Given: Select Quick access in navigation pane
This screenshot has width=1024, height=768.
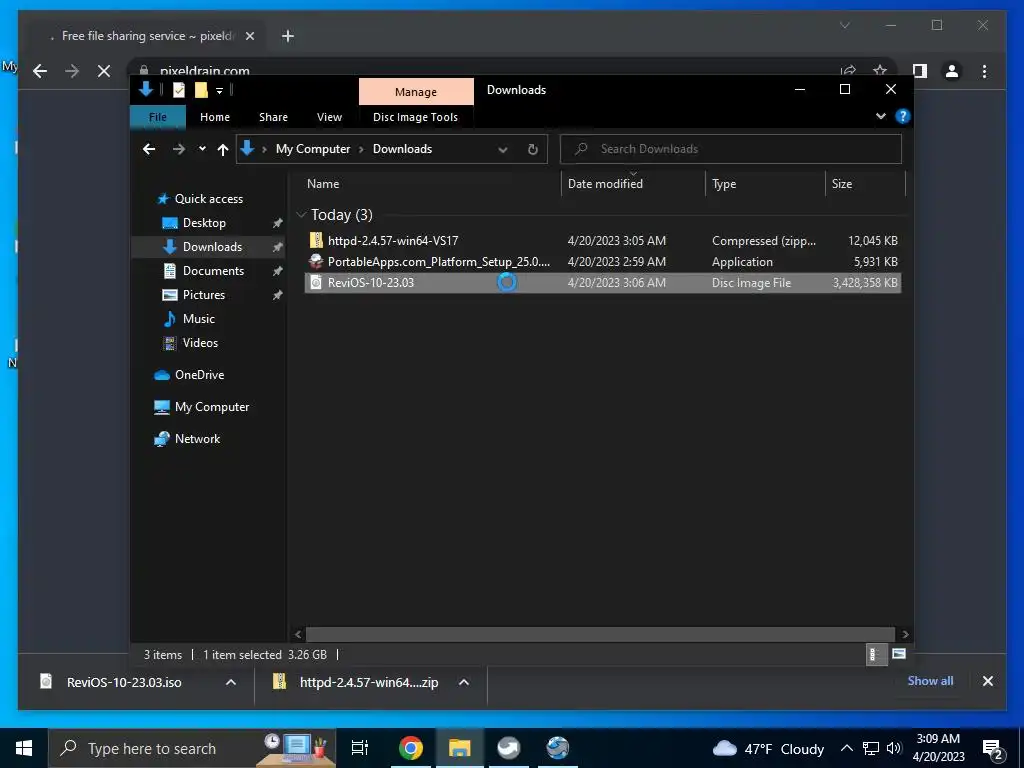Looking at the screenshot, I should (x=208, y=199).
